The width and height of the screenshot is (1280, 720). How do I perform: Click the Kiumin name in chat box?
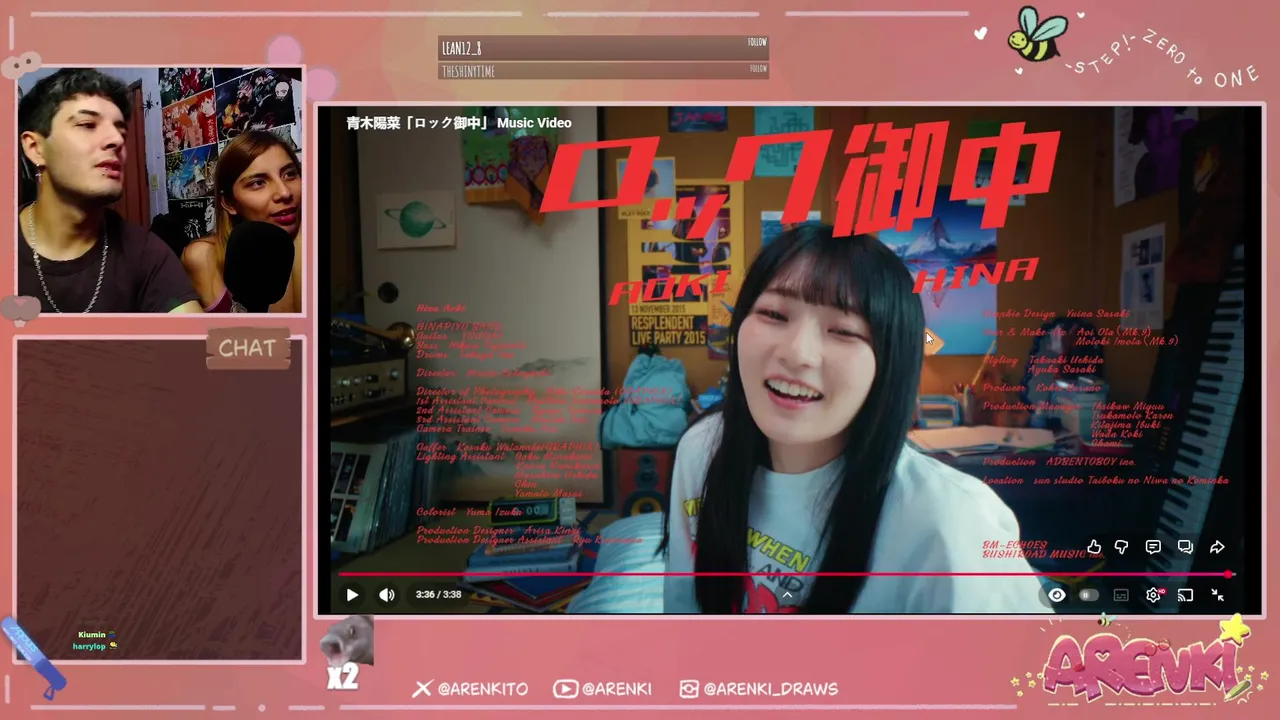click(92, 635)
